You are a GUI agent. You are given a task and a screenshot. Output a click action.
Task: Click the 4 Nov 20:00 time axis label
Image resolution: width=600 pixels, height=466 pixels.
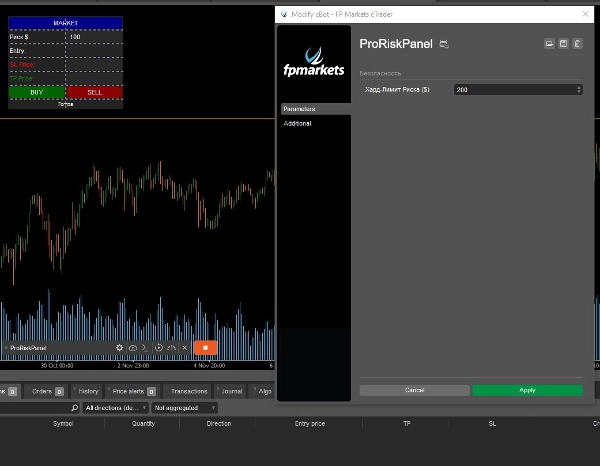tap(209, 365)
